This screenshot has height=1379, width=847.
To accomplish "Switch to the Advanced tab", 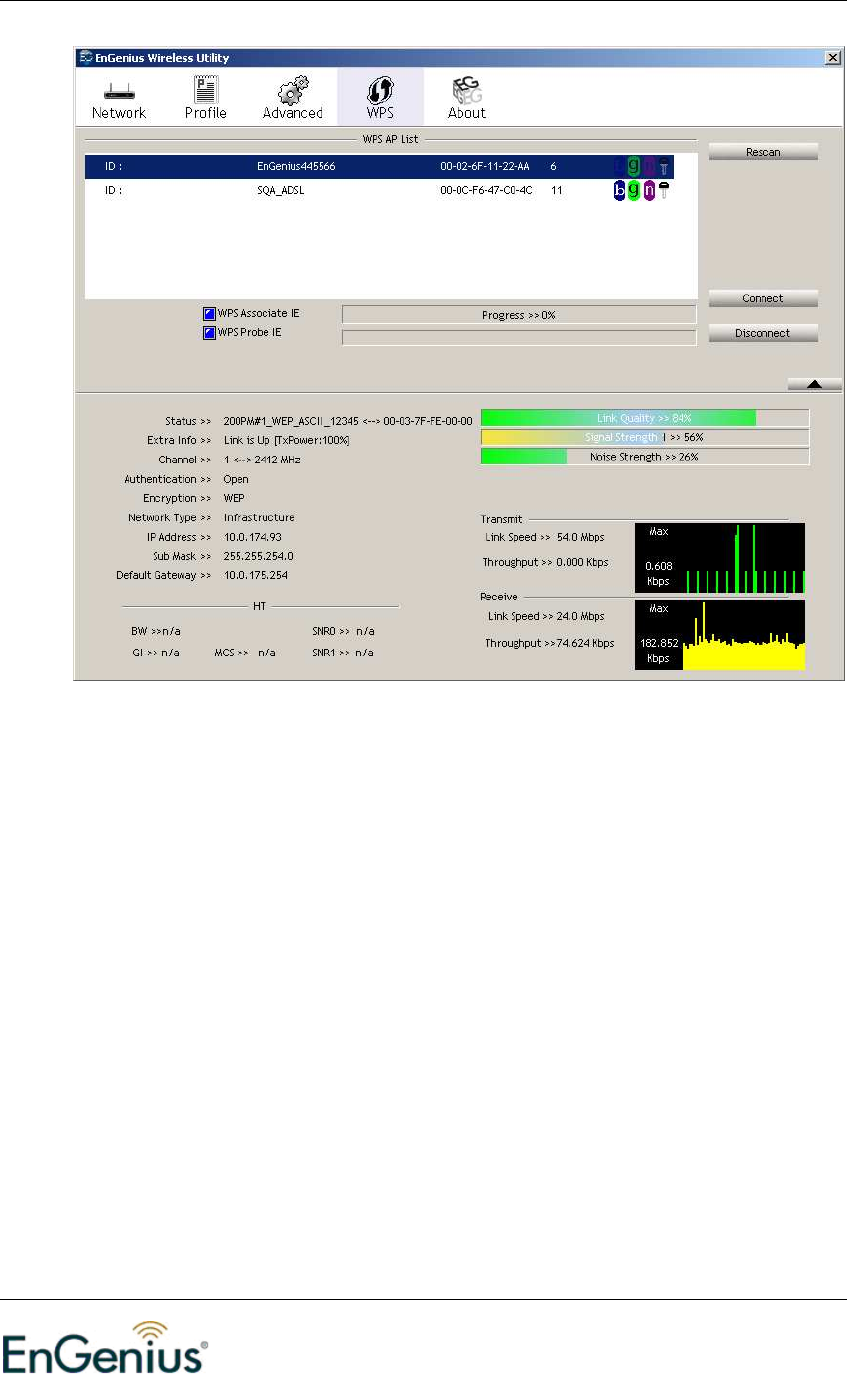I will coord(292,97).
